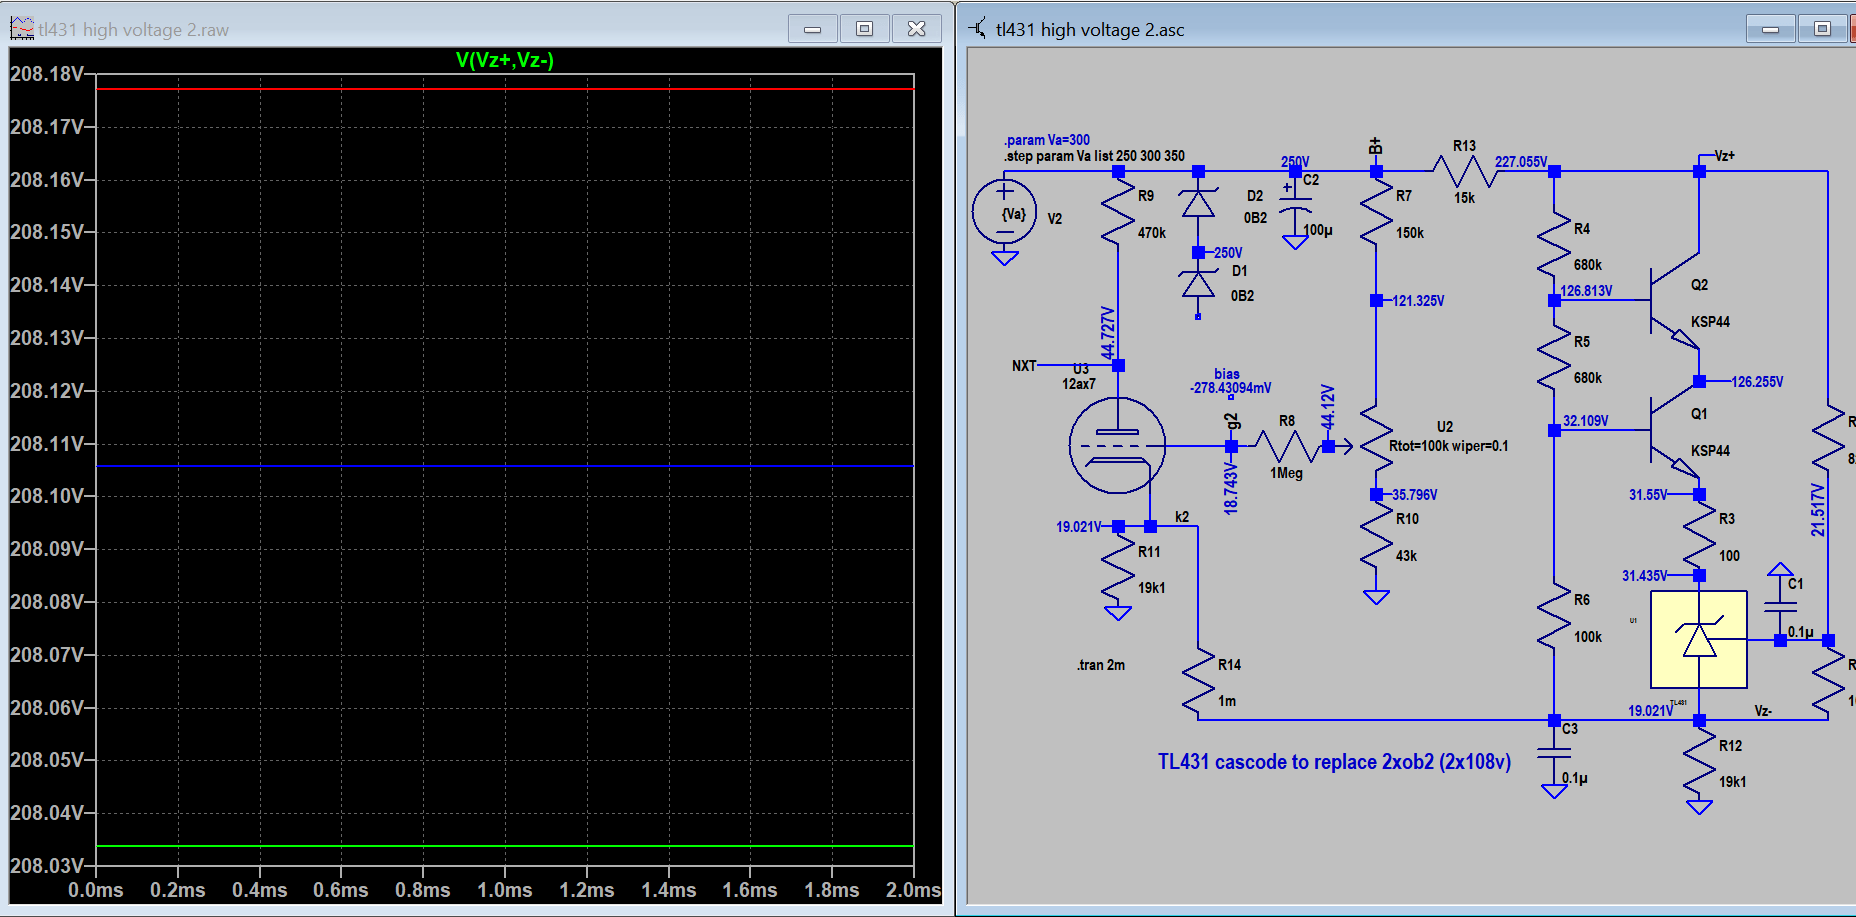
Task: Click the .step param Va list directive
Action: tap(1094, 156)
